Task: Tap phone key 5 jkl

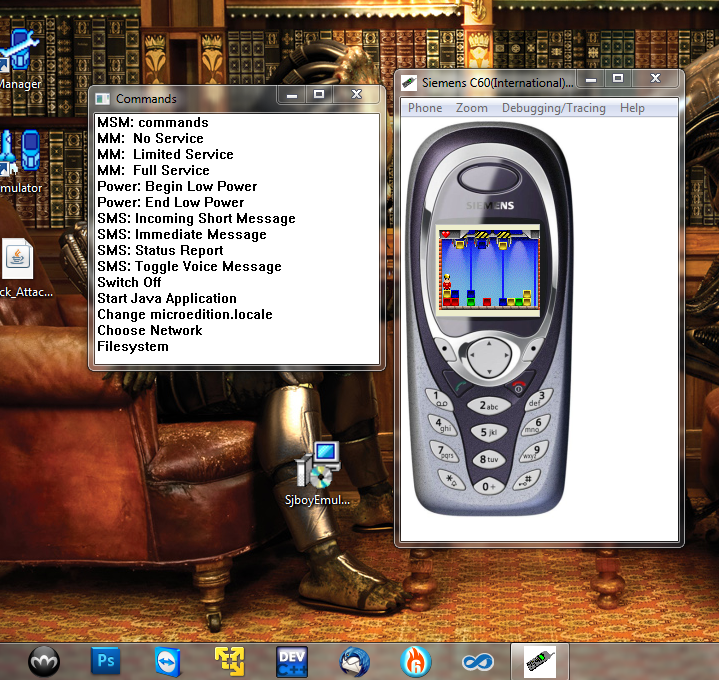Action: [x=488, y=432]
